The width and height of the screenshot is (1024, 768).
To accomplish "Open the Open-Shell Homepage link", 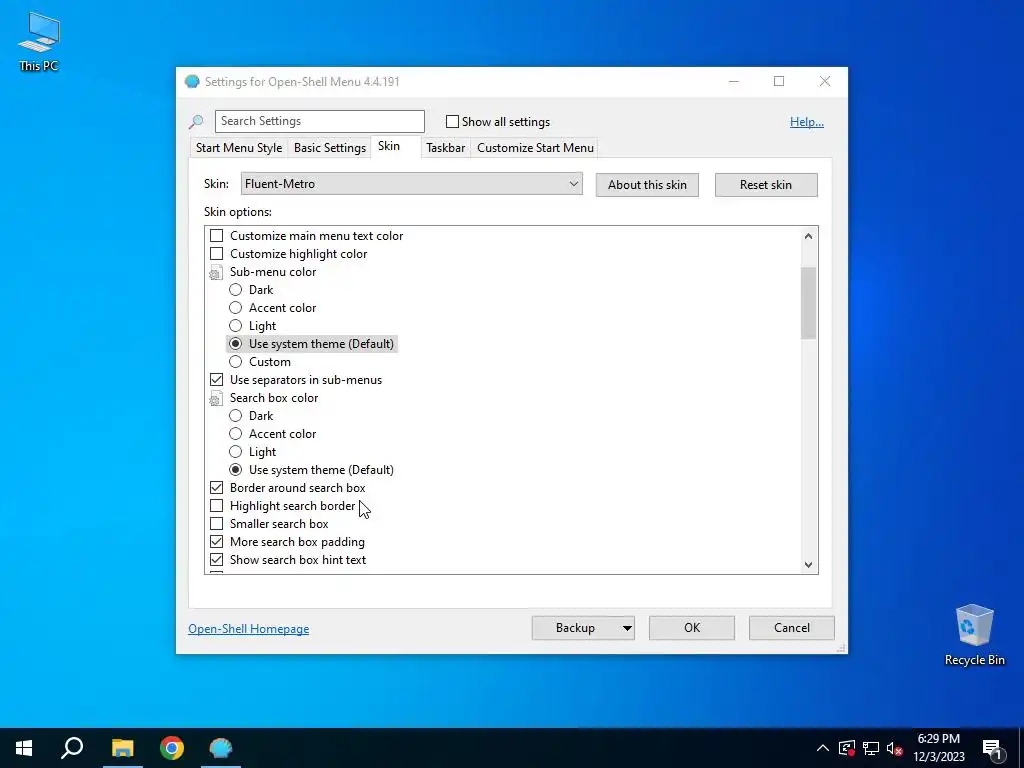I will [249, 629].
